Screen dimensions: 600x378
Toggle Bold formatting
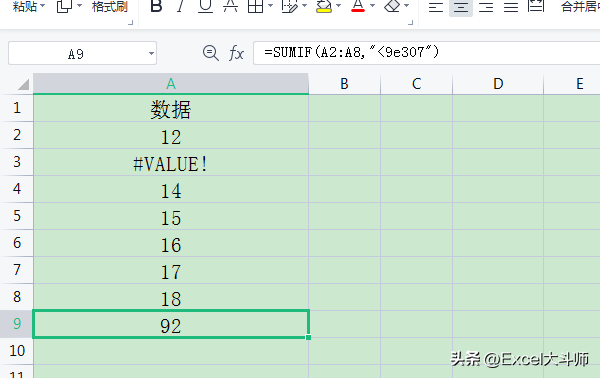coord(156,6)
